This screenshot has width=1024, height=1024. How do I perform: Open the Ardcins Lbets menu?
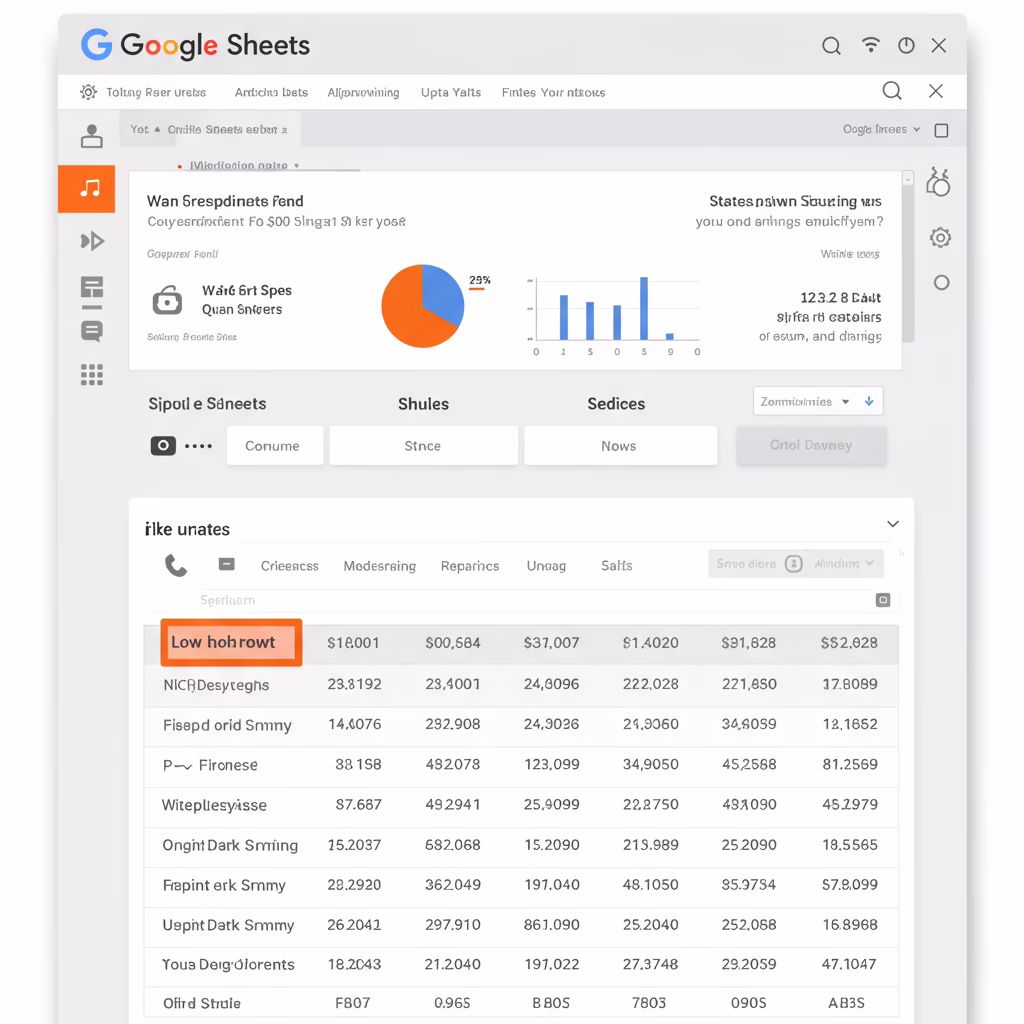pyautogui.click(x=271, y=92)
